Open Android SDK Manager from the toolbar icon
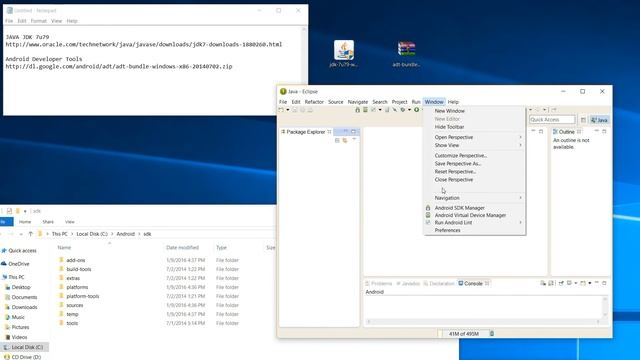Screen dimensions: 640x360 [x=358, y=110]
